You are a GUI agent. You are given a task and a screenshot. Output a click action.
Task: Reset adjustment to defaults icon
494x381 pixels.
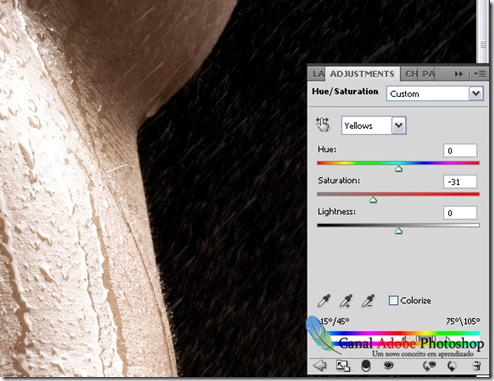pos(452,366)
